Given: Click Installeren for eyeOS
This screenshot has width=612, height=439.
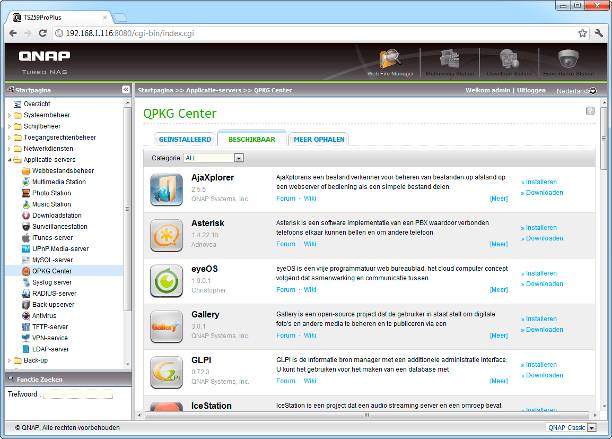Looking at the screenshot, I should pos(541,273).
